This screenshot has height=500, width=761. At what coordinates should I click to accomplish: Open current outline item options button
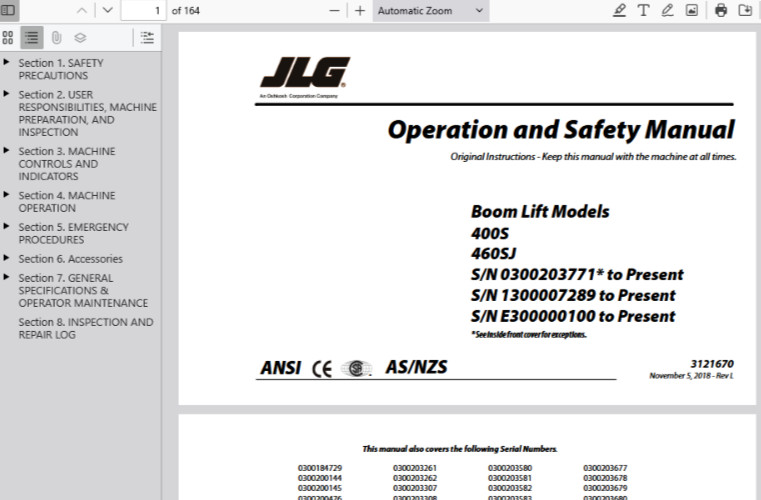pos(147,37)
